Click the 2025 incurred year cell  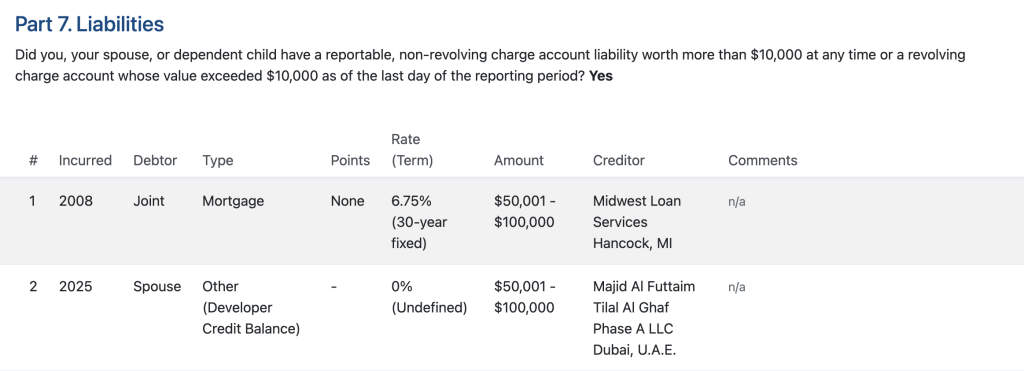tap(75, 287)
